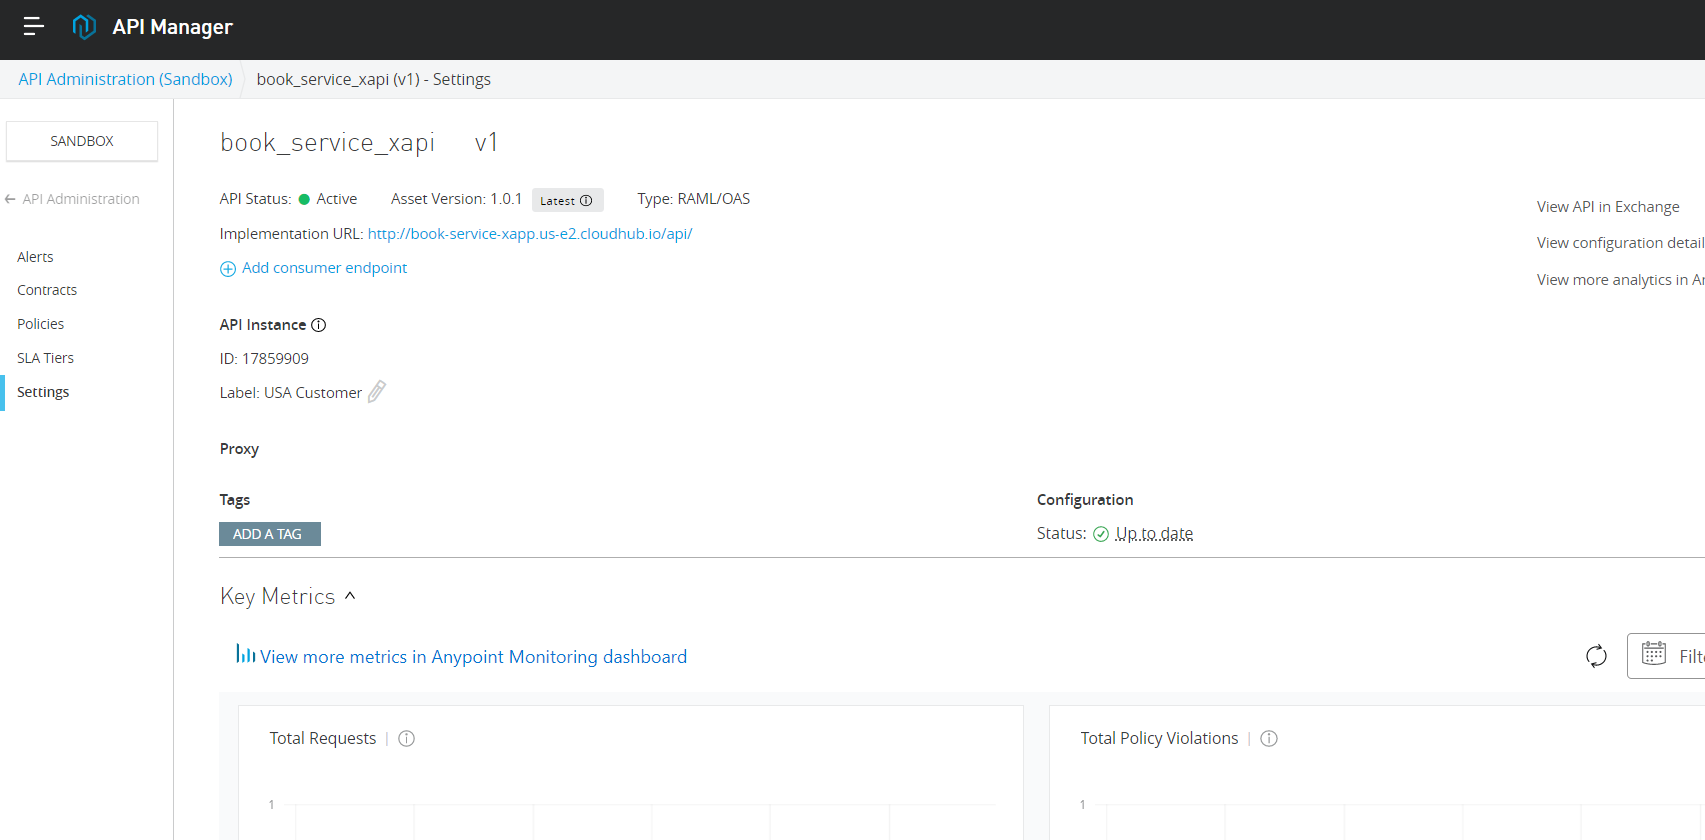
Task: Click the bar chart monitoring icon
Action: click(245, 654)
